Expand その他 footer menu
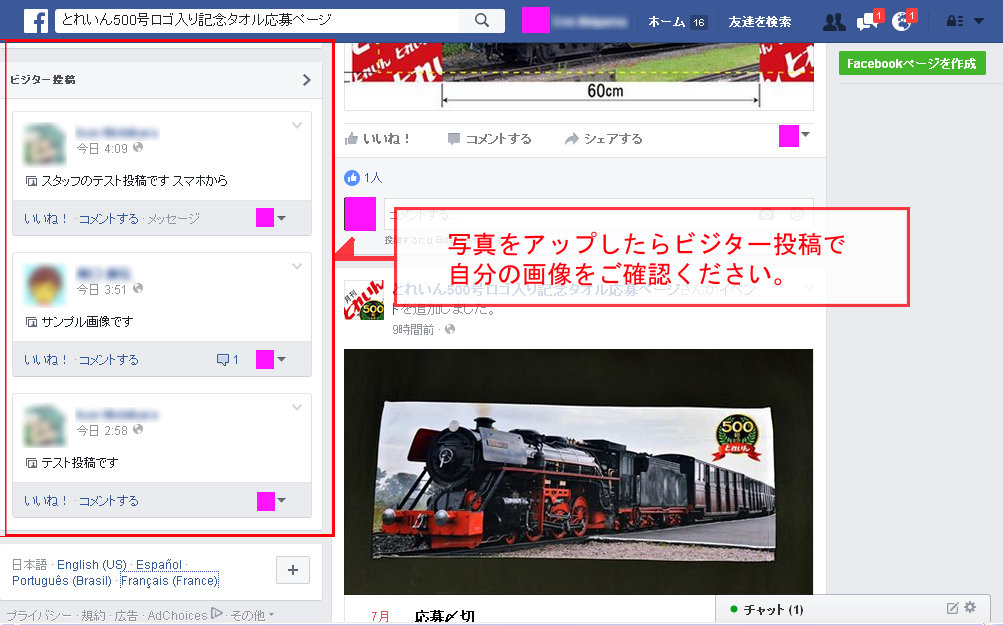Viewport: 1003px width, 625px height. [x=252, y=615]
